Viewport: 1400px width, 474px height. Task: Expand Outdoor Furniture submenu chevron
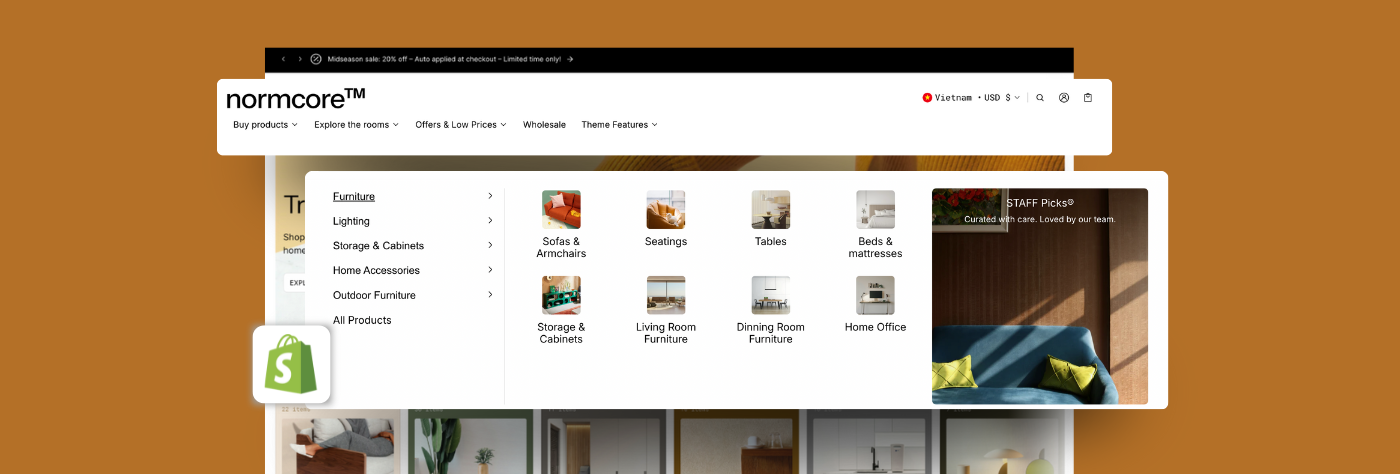click(490, 295)
